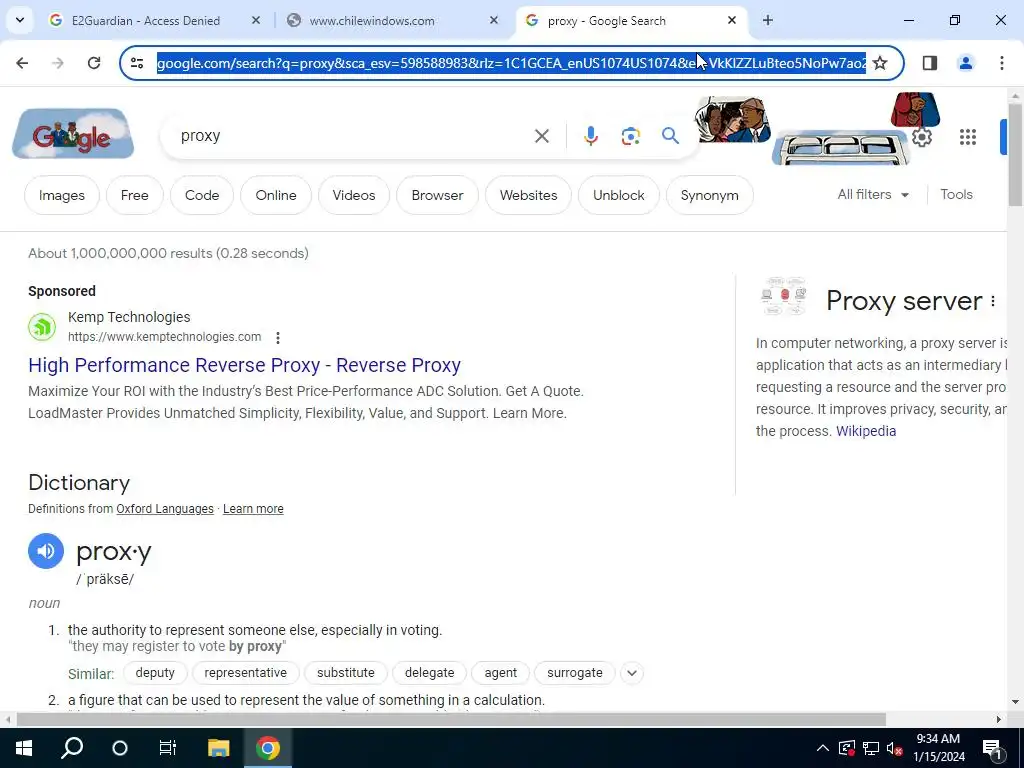Select synonym chip delegate
The height and width of the screenshot is (768, 1024).
coord(429,673)
